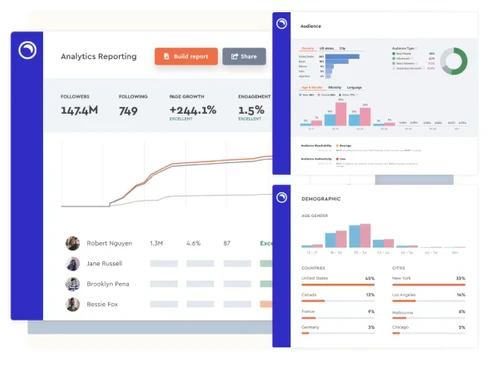This screenshot has height=375, width=500.
Task: Click the Mass followers legend dot
Action: click(x=394, y=63)
